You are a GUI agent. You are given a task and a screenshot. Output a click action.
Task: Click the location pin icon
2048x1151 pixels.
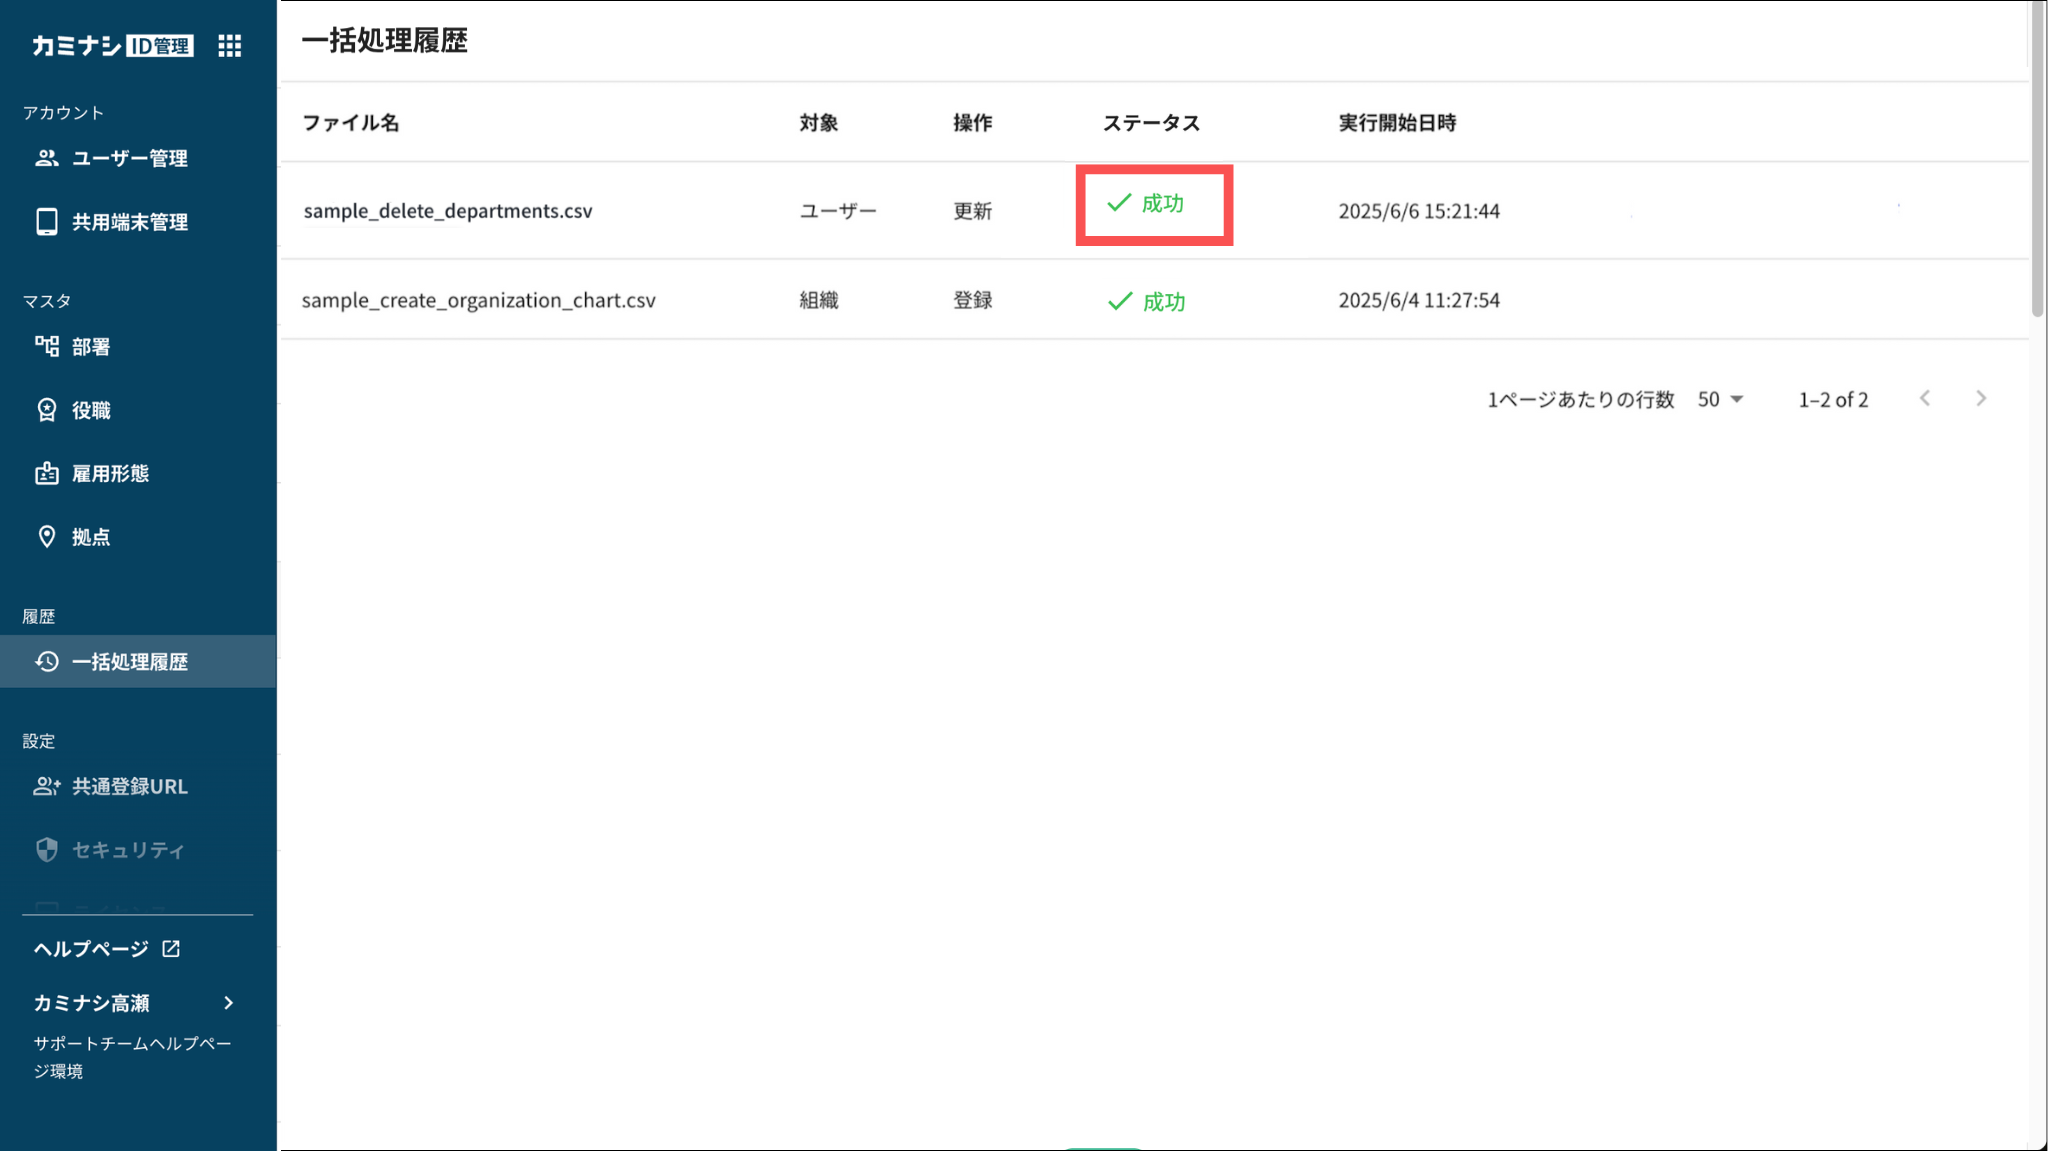click(47, 537)
